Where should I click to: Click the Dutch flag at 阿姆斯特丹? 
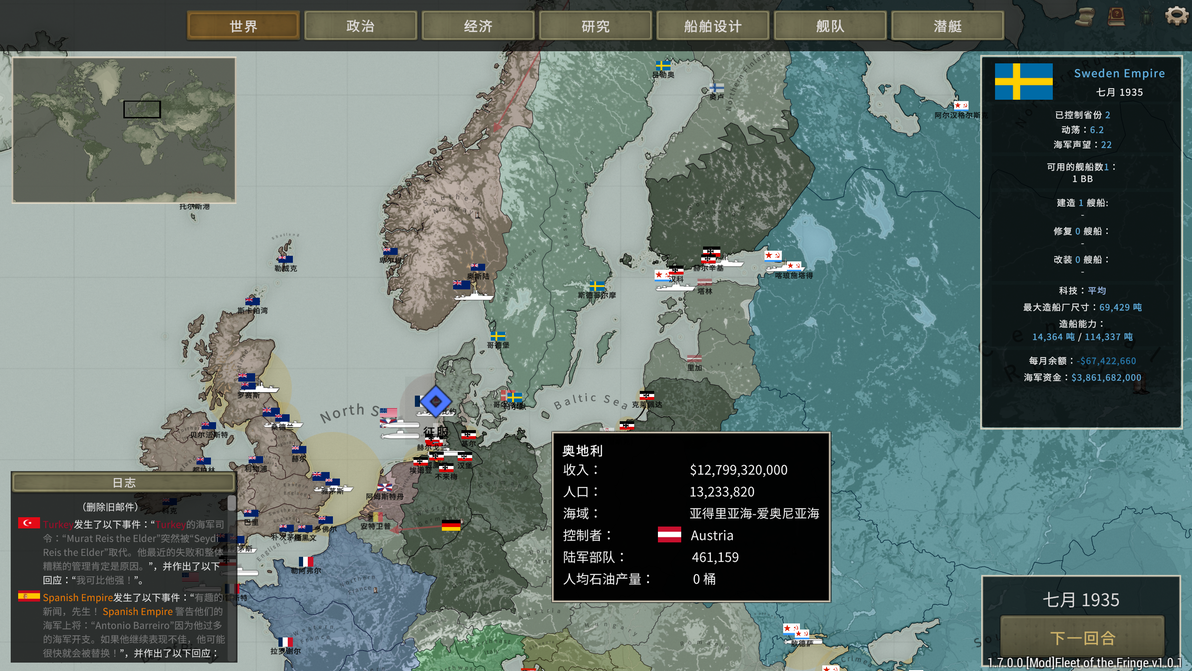coord(386,487)
